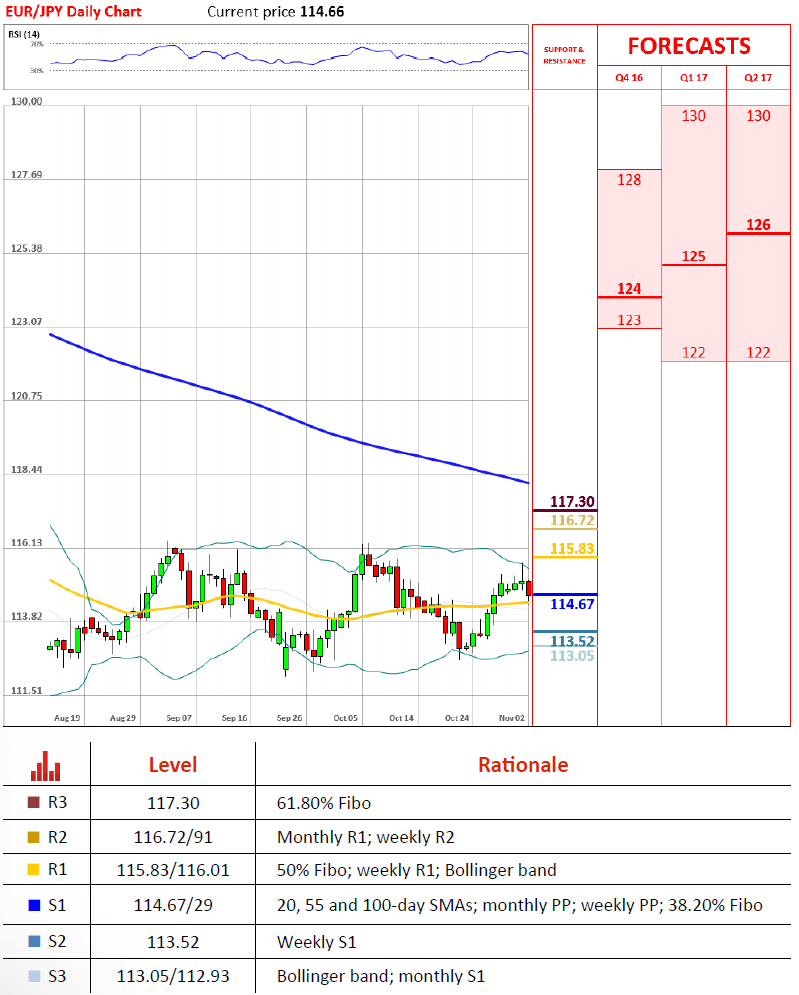Click the R2 gold color swatch

(x=34, y=837)
